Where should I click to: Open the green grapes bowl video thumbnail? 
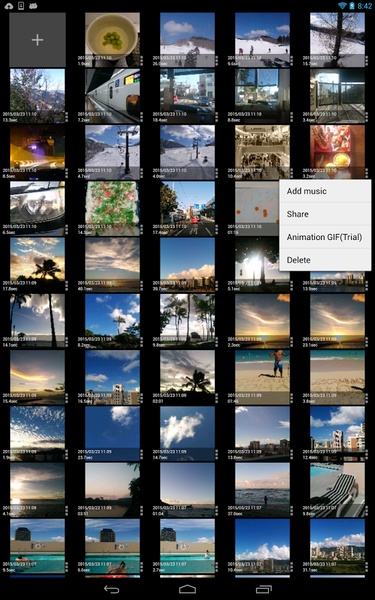pyautogui.click(x=112, y=40)
